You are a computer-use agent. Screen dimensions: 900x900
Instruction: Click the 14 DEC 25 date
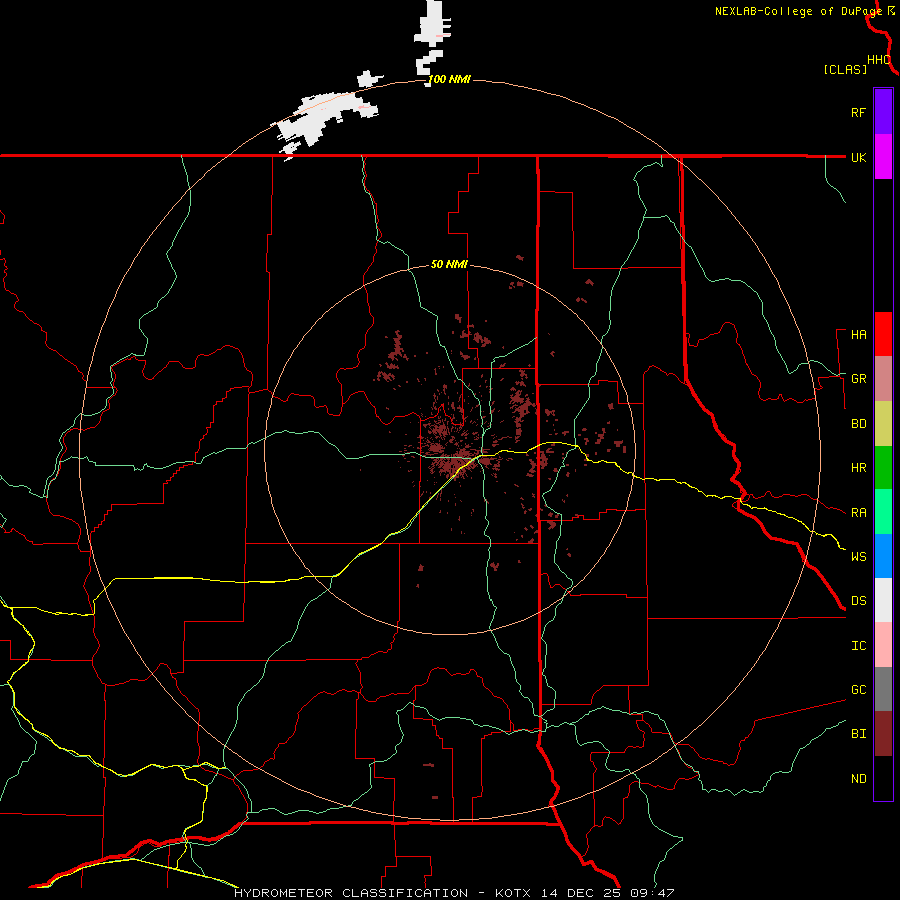(x=580, y=893)
